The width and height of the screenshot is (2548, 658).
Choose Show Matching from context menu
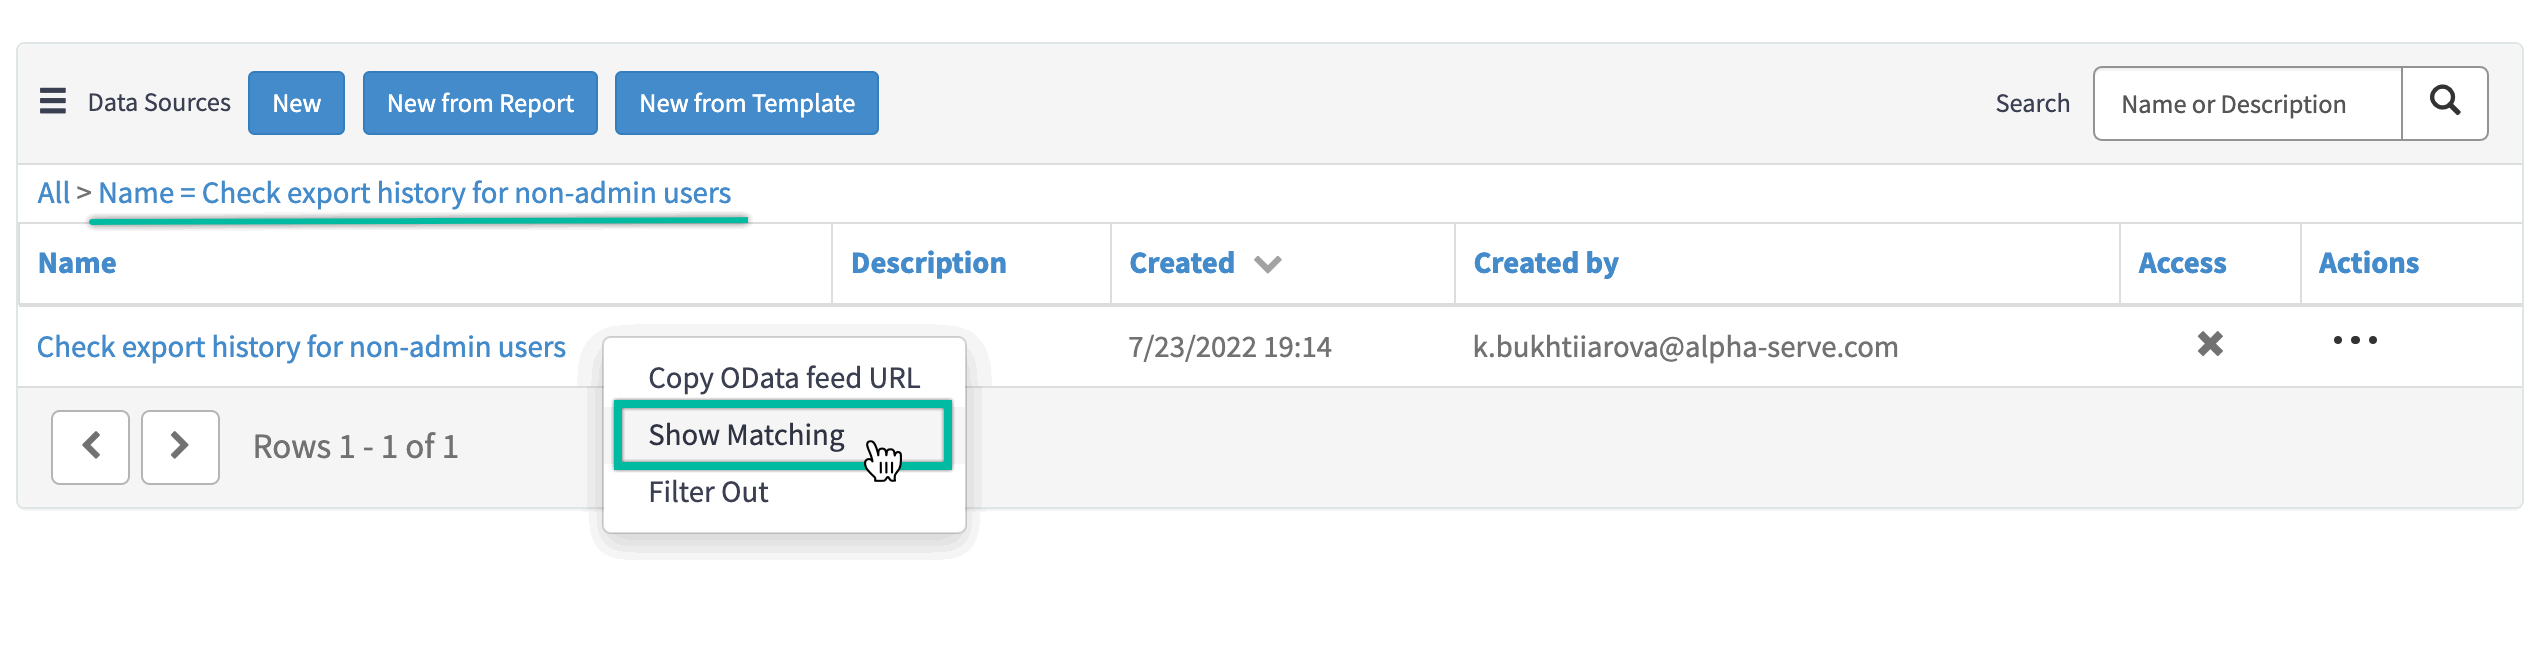[x=746, y=435]
